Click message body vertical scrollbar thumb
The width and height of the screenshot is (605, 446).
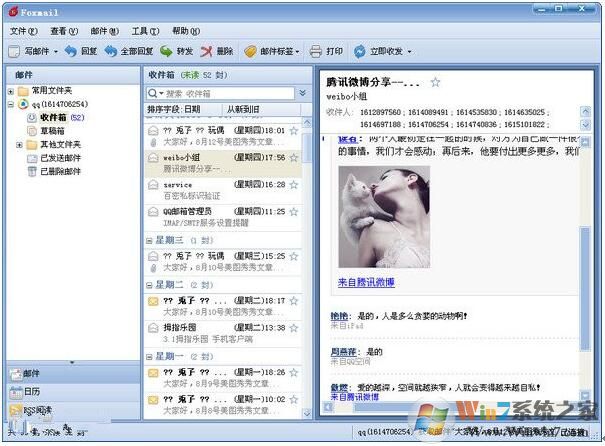(x=585, y=289)
